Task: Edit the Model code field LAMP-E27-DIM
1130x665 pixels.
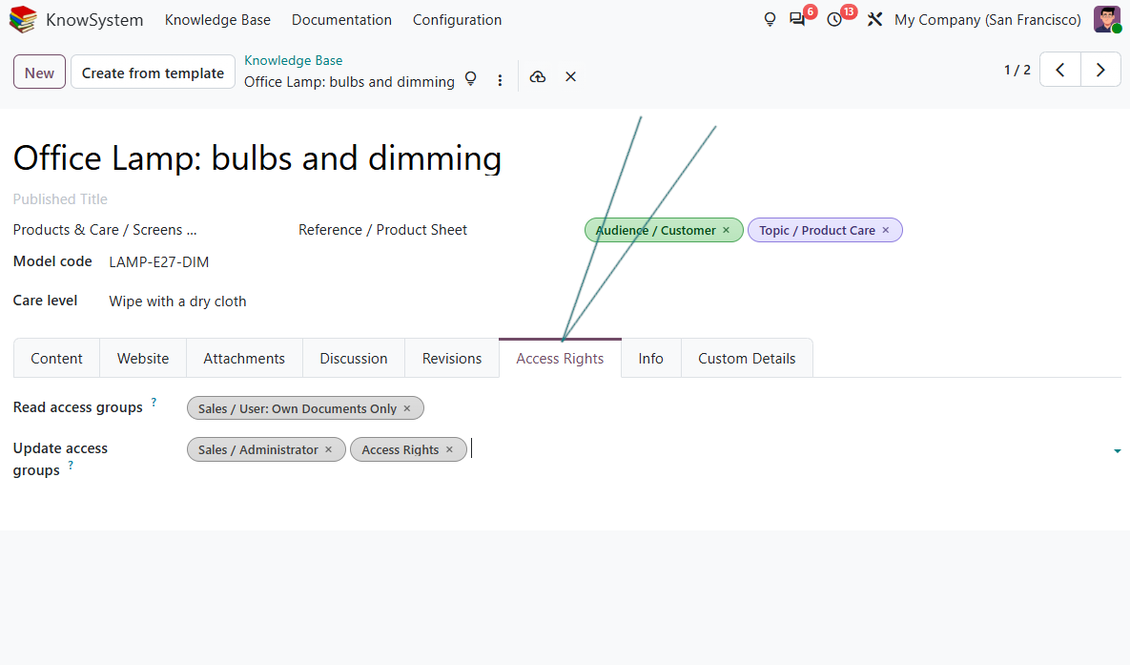Action: click(159, 262)
